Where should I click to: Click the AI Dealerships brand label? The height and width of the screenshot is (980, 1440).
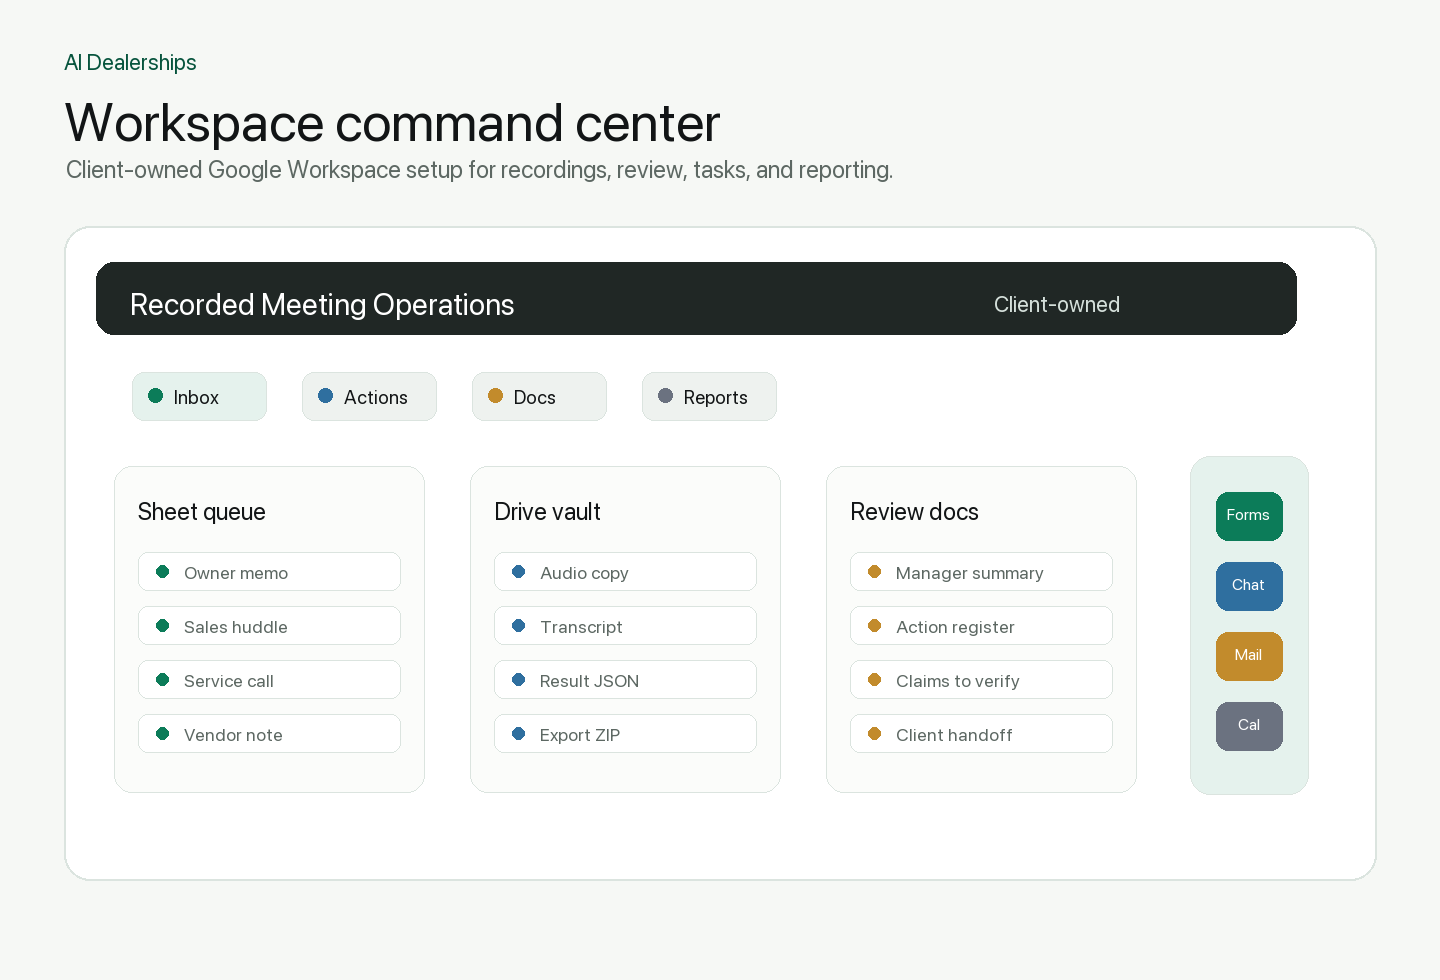130,63
